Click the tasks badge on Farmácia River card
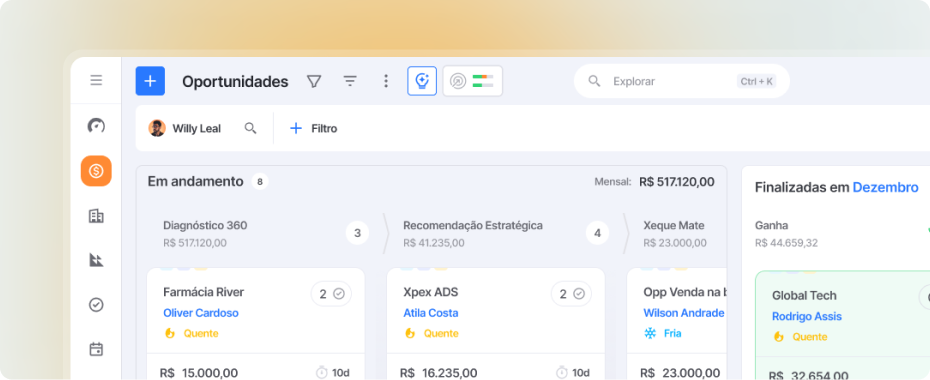 coord(332,293)
